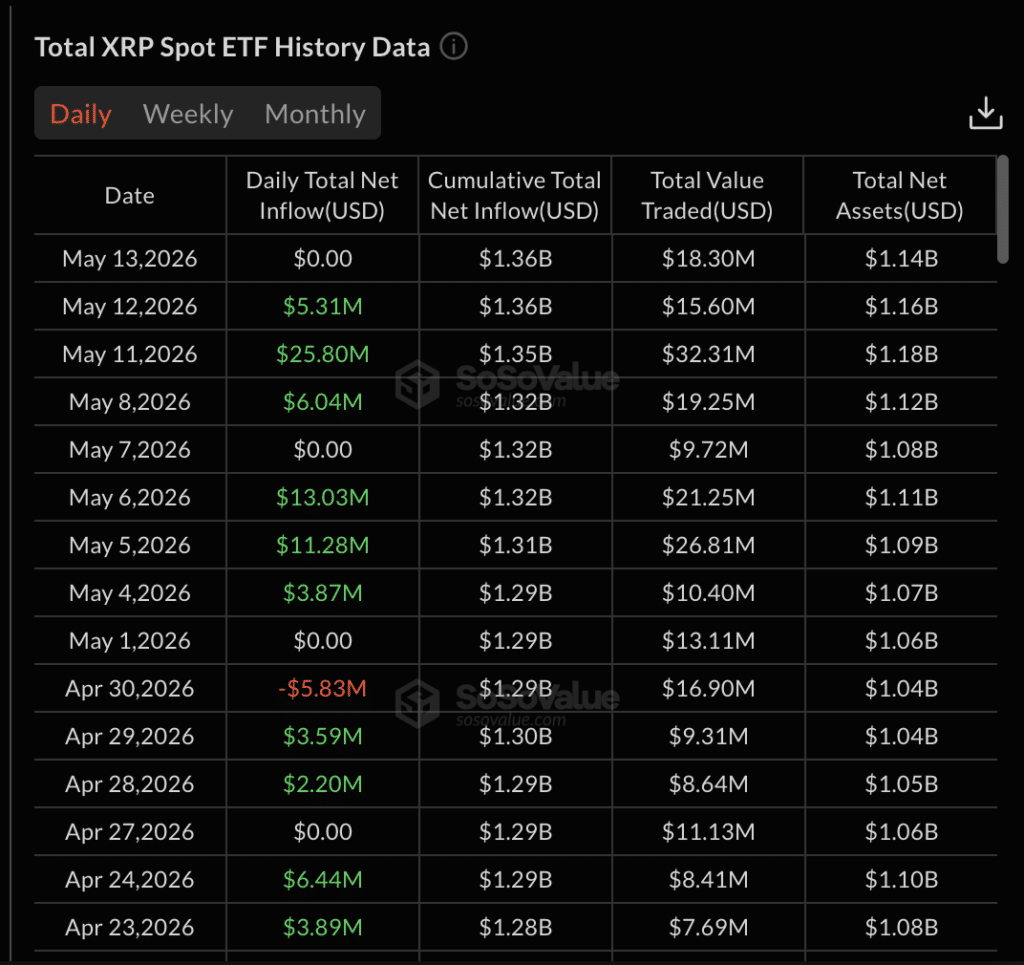The image size is (1024, 965).
Task: Switch to the Weekly tab
Action: pyautogui.click(x=188, y=114)
